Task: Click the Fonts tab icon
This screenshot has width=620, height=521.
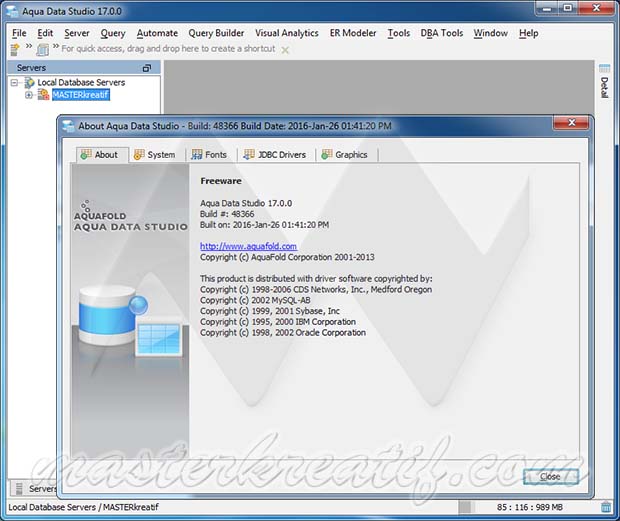Action: tap(197, 155)
